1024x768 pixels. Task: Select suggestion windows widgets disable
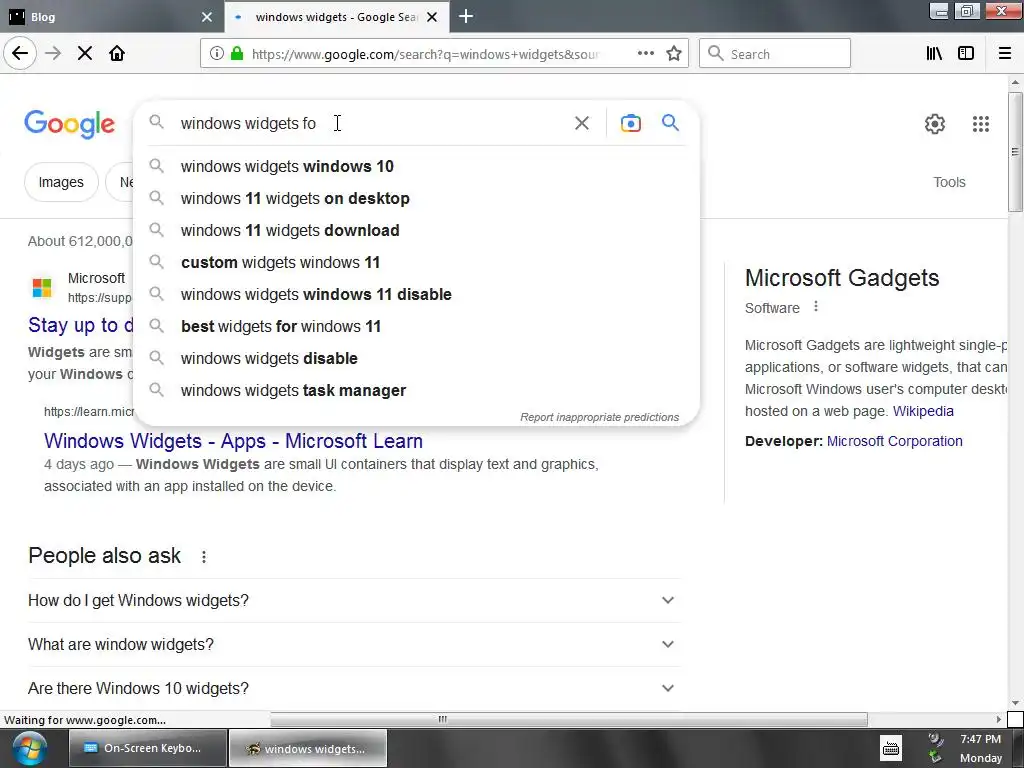coord(416,359)
